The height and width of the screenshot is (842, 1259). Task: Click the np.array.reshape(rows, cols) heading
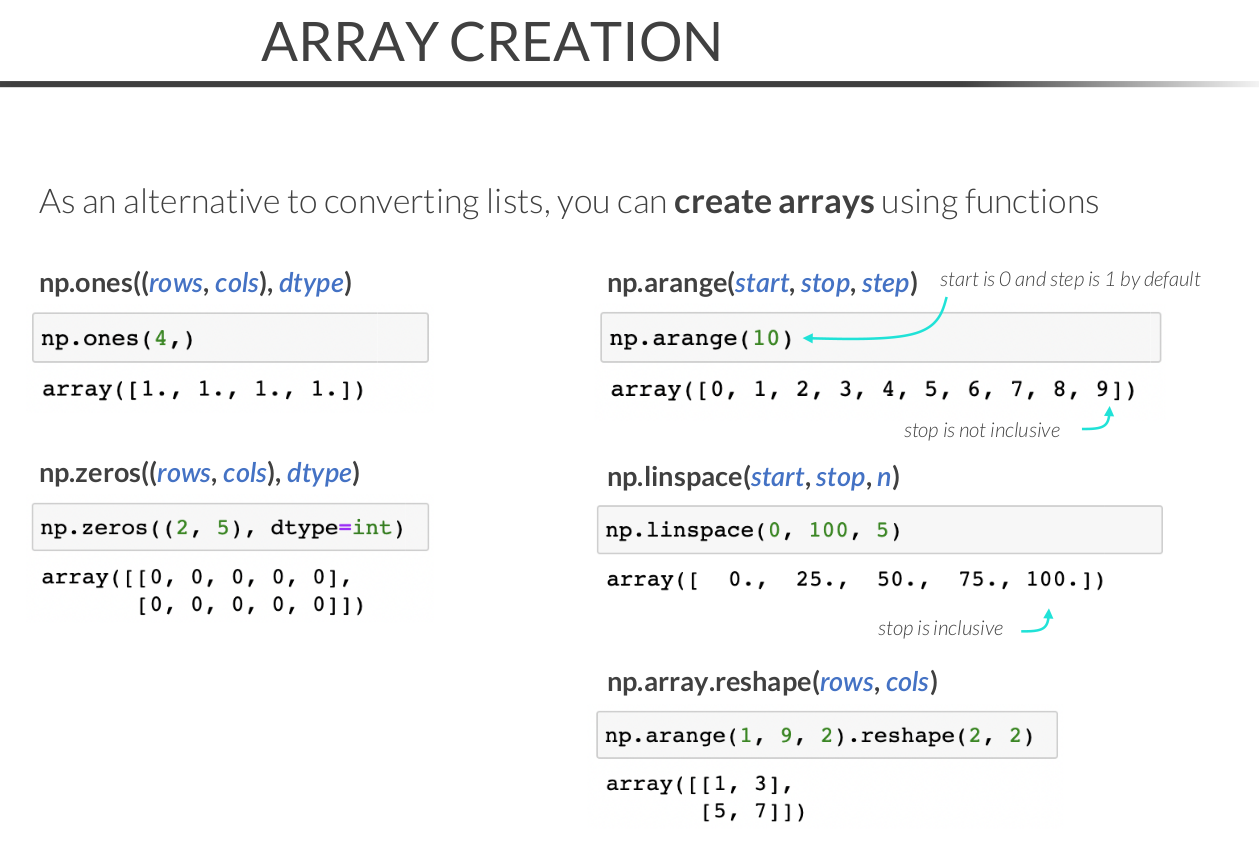(772, 683)
